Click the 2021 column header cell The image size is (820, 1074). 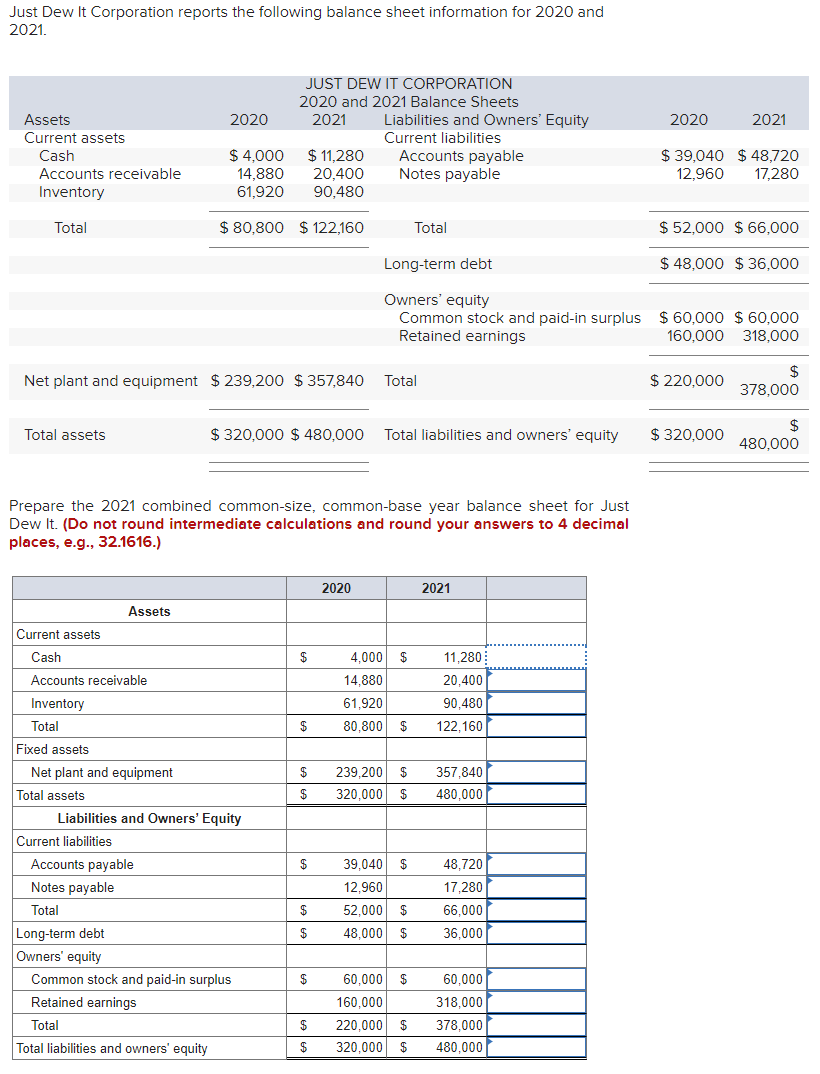pyautogui.click(x=436, y=588)
